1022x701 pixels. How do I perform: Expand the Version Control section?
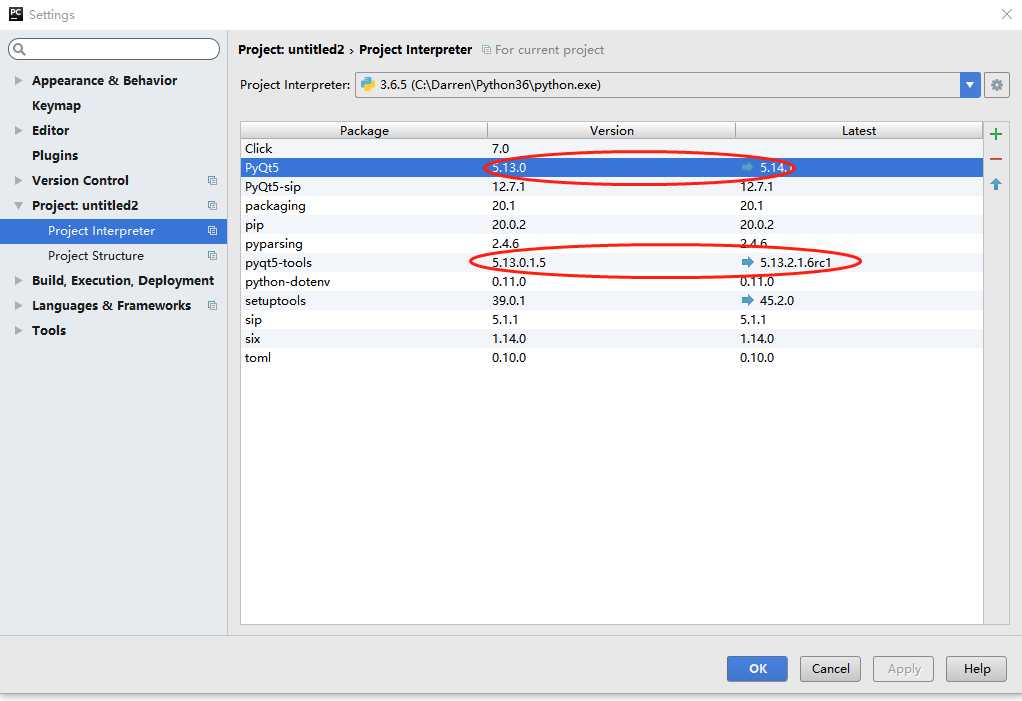click(18, 180)
